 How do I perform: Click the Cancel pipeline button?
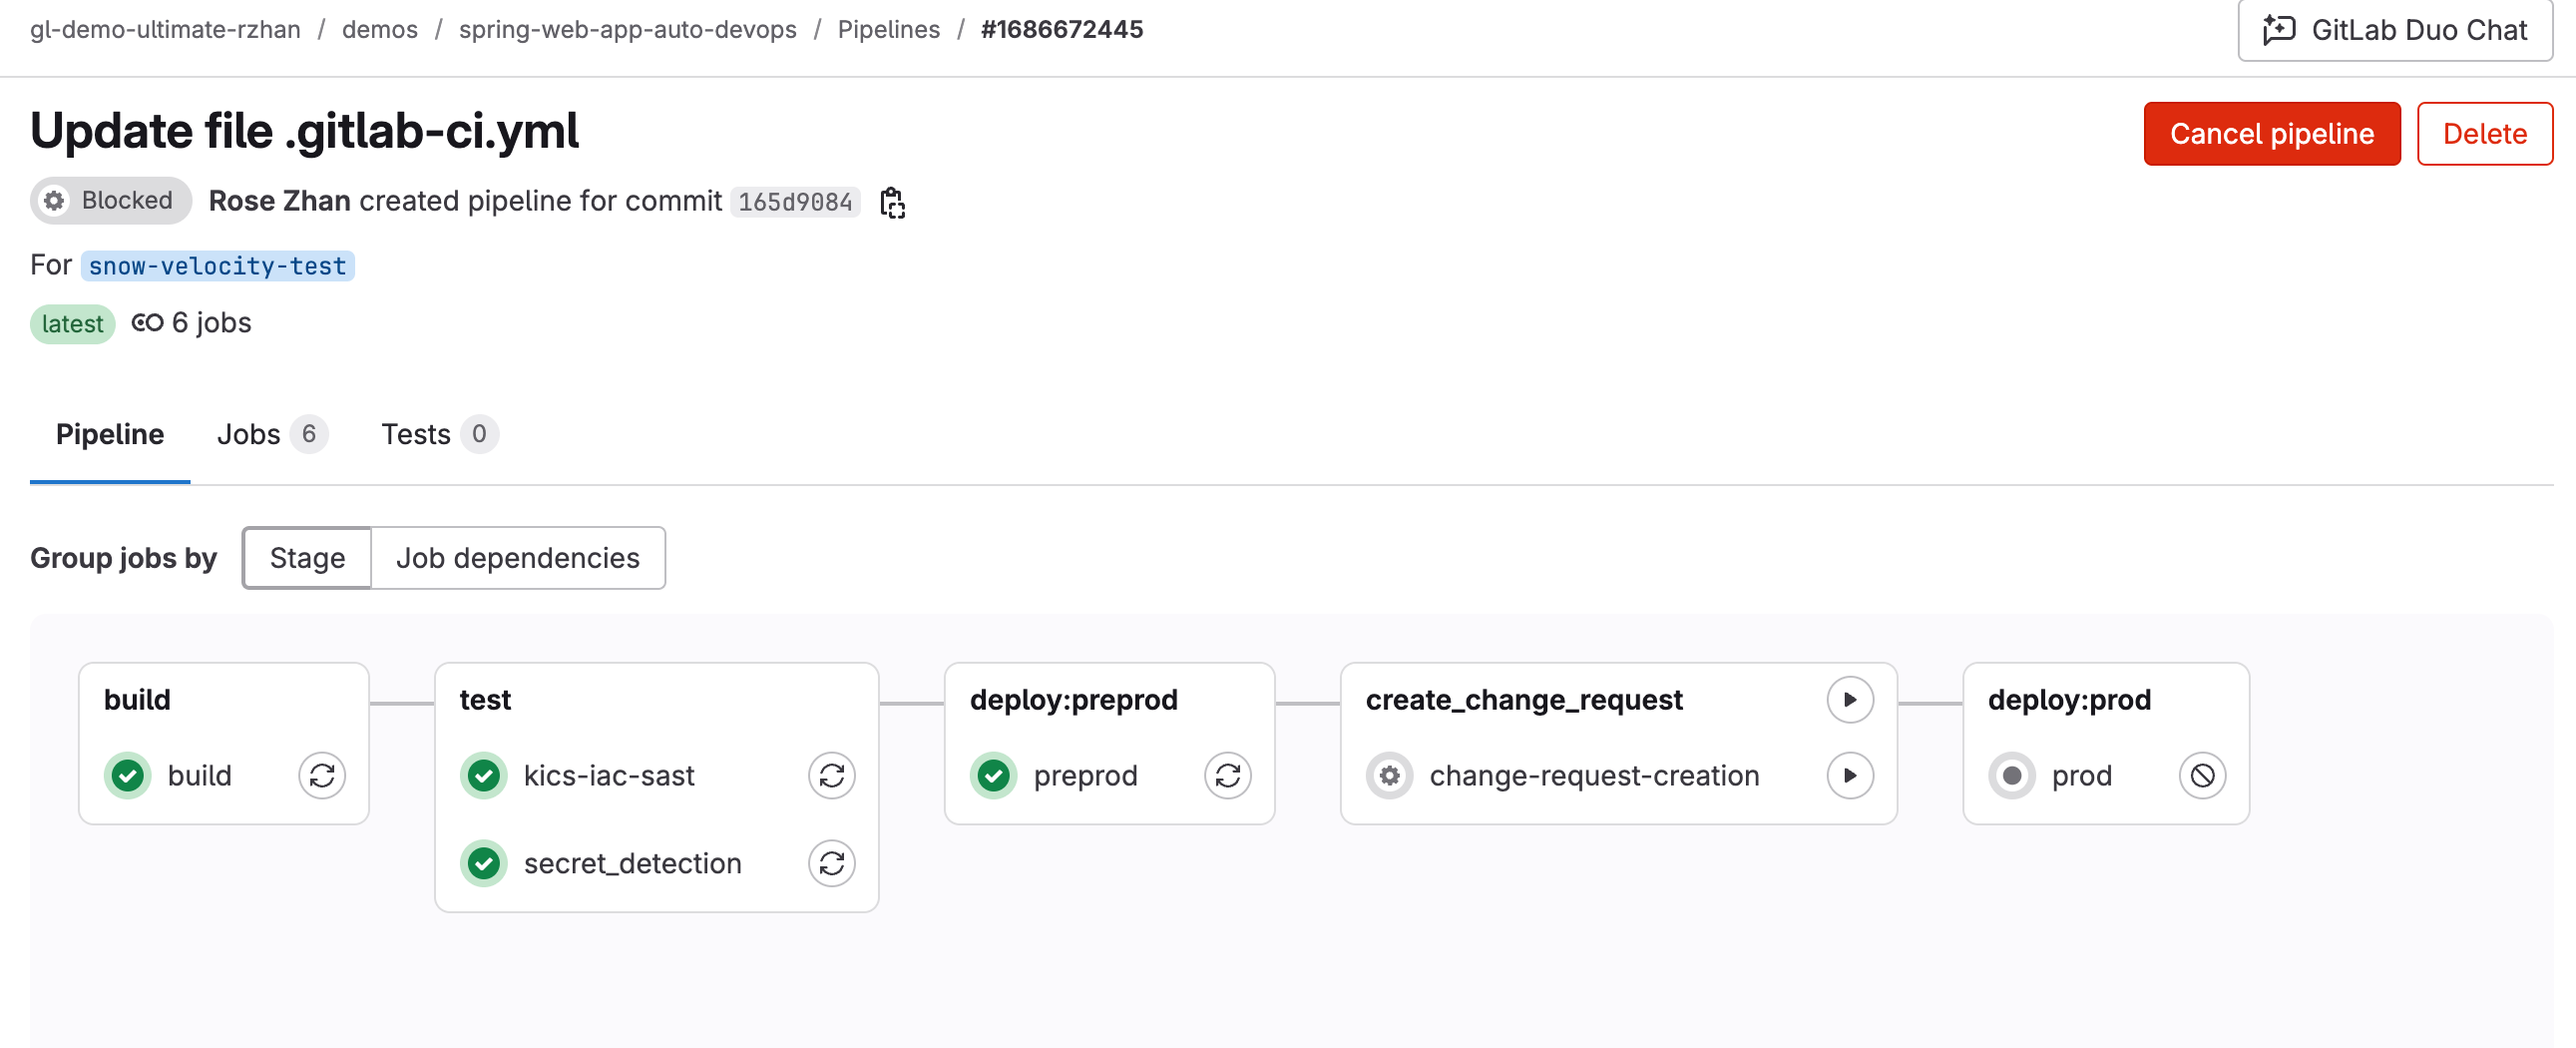coord(2271,134)
